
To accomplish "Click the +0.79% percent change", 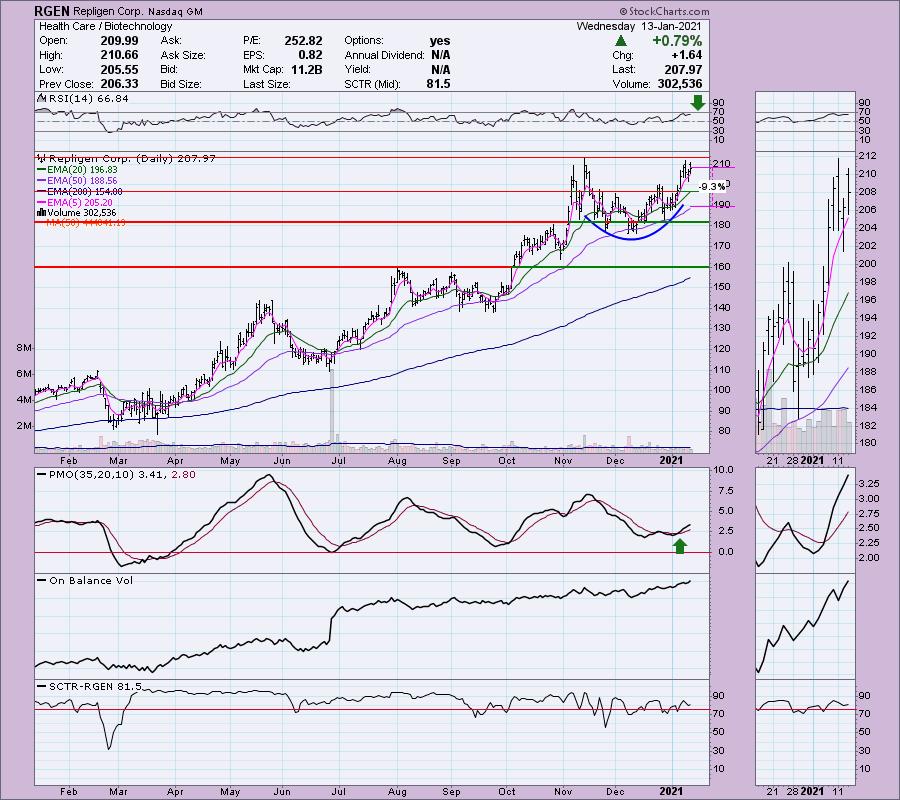I will point(677,41).
